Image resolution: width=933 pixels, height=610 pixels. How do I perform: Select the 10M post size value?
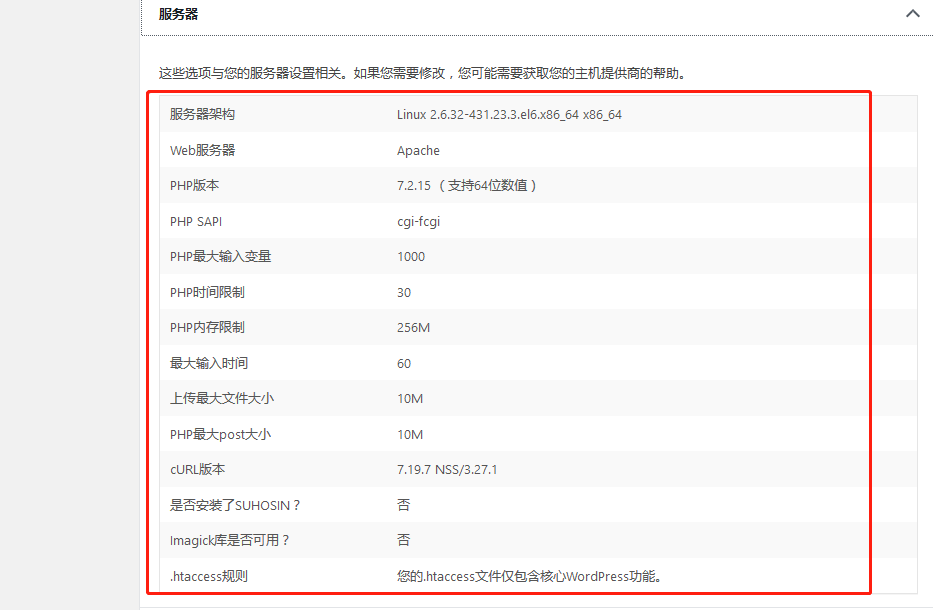click(410, 434)
